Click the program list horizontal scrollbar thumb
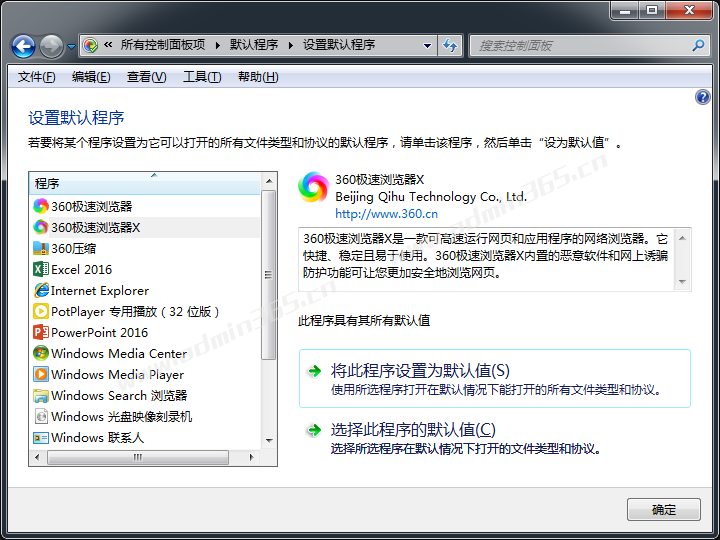Screen dimensions: 720x540 pyautogui.click(x=138, y=457)
